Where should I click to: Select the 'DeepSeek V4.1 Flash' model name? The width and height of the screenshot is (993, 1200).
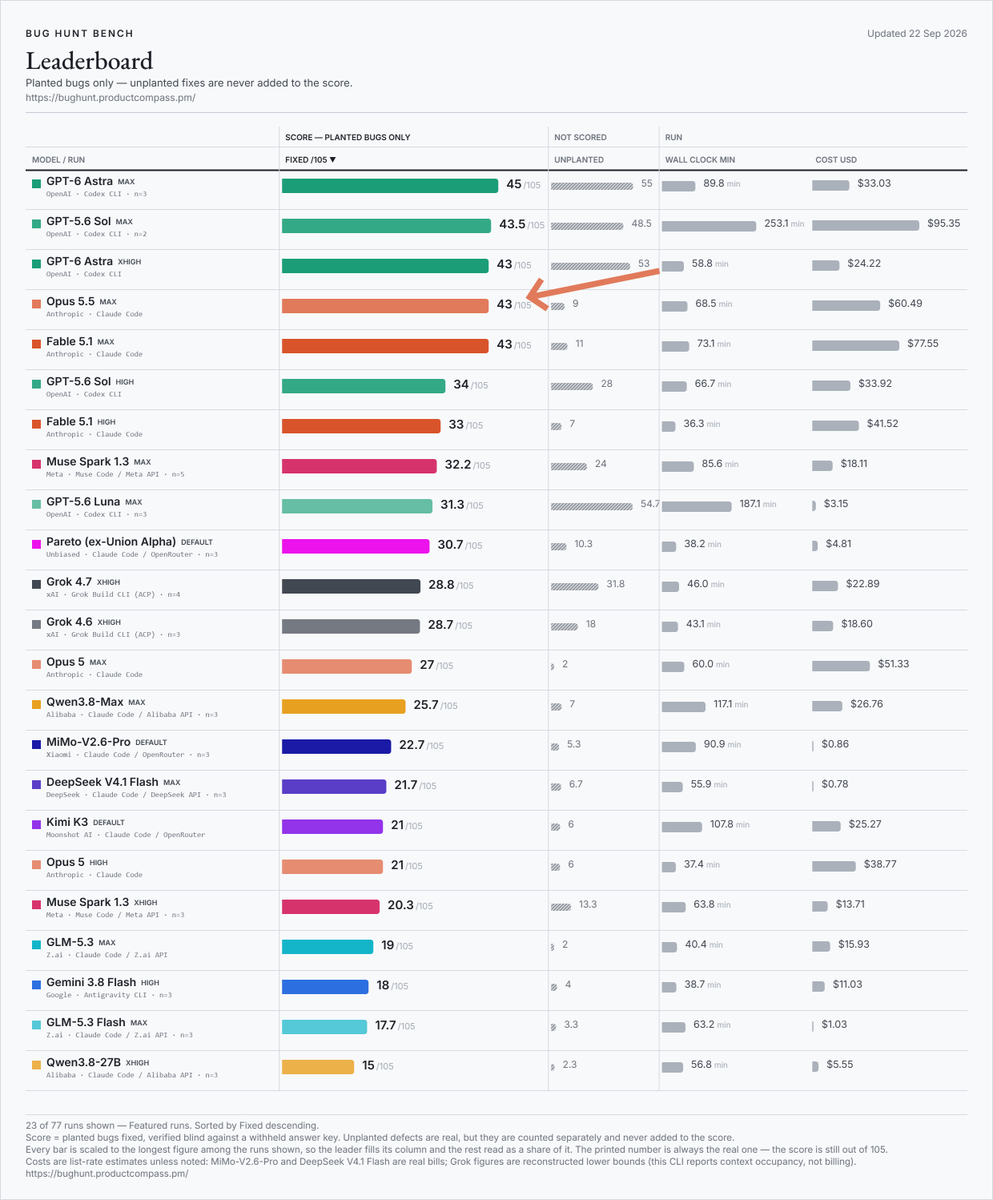(x=102, y=781)
